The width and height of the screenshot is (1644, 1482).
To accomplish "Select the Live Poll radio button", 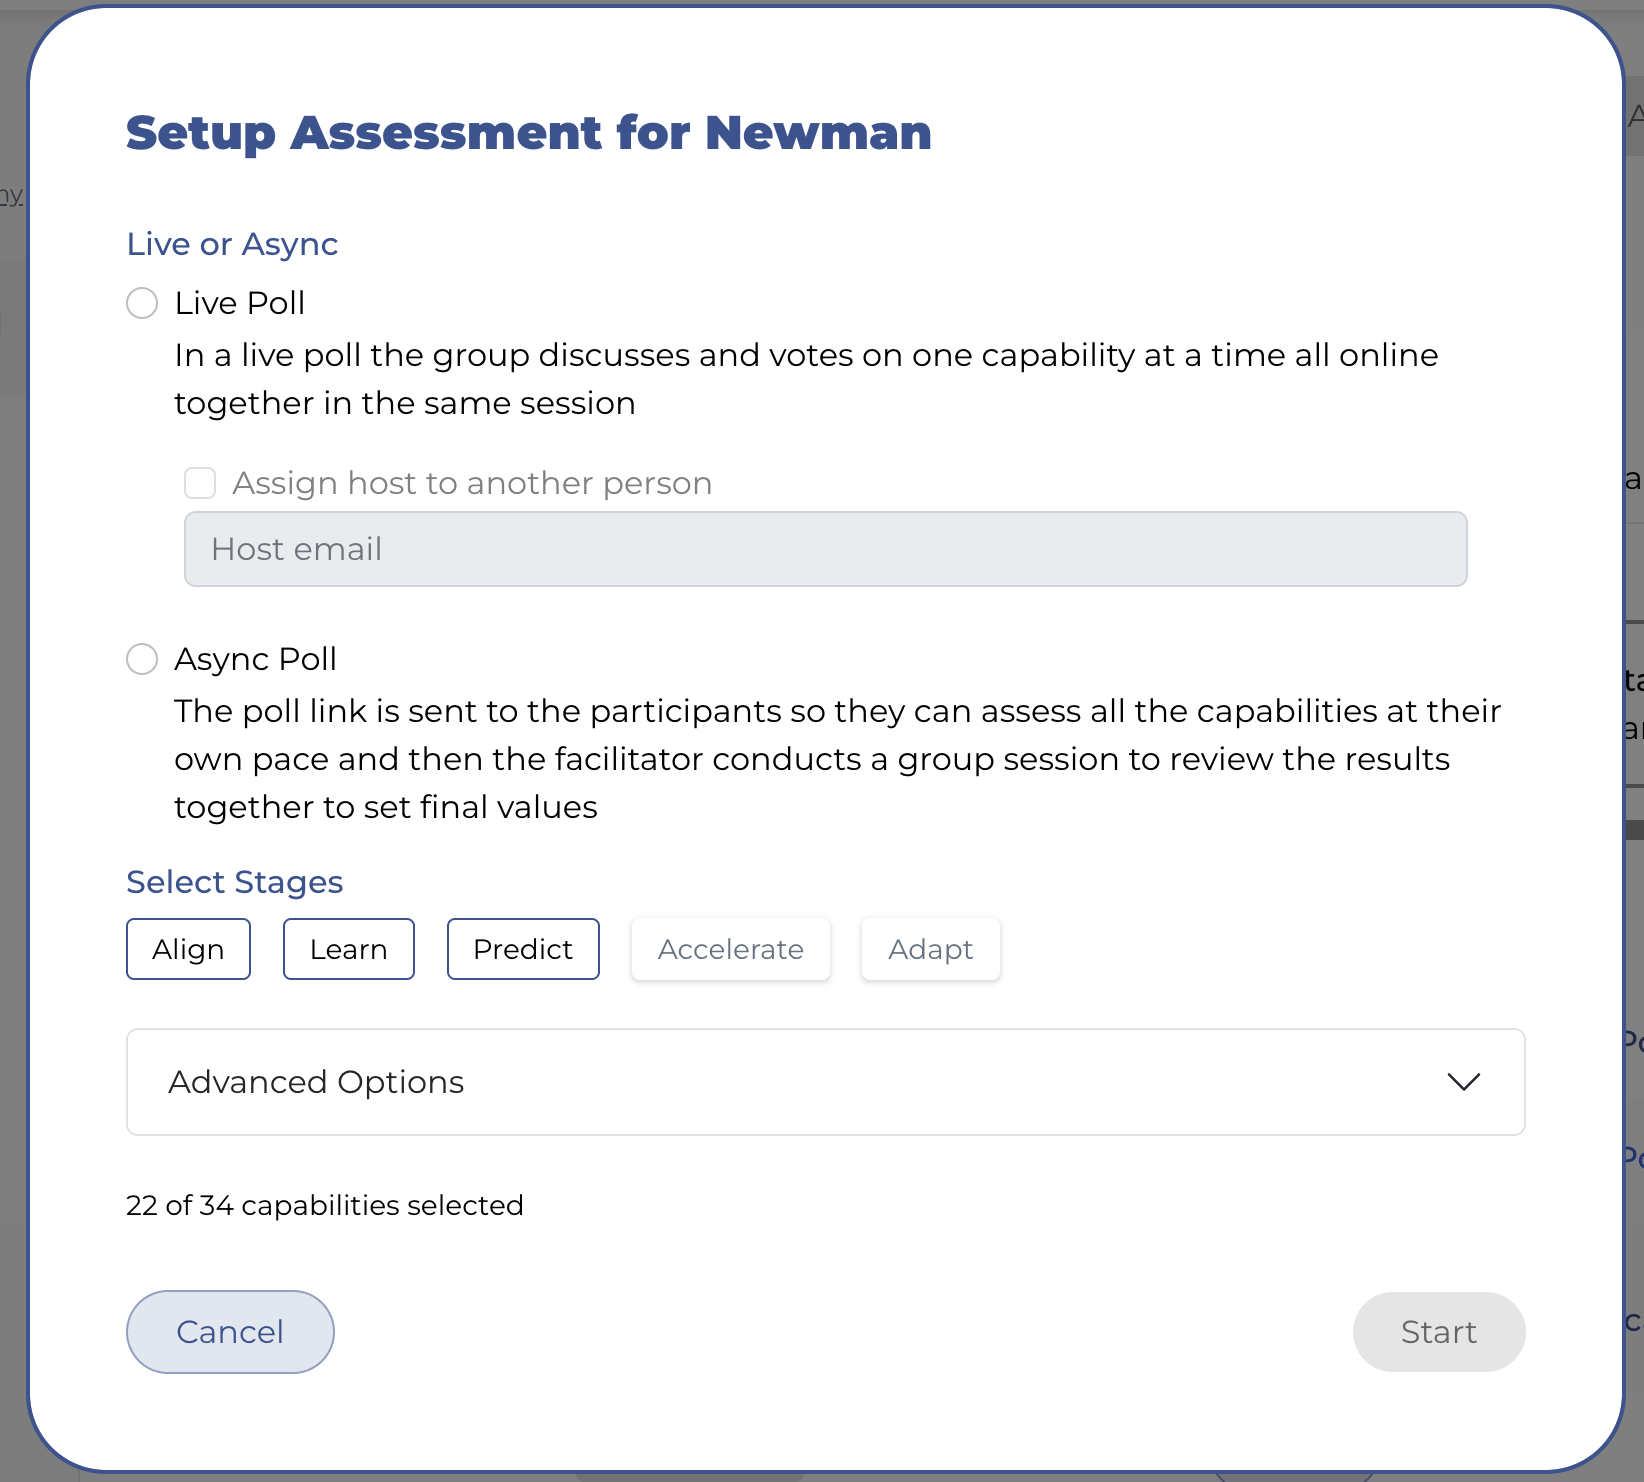I will 142,303.
